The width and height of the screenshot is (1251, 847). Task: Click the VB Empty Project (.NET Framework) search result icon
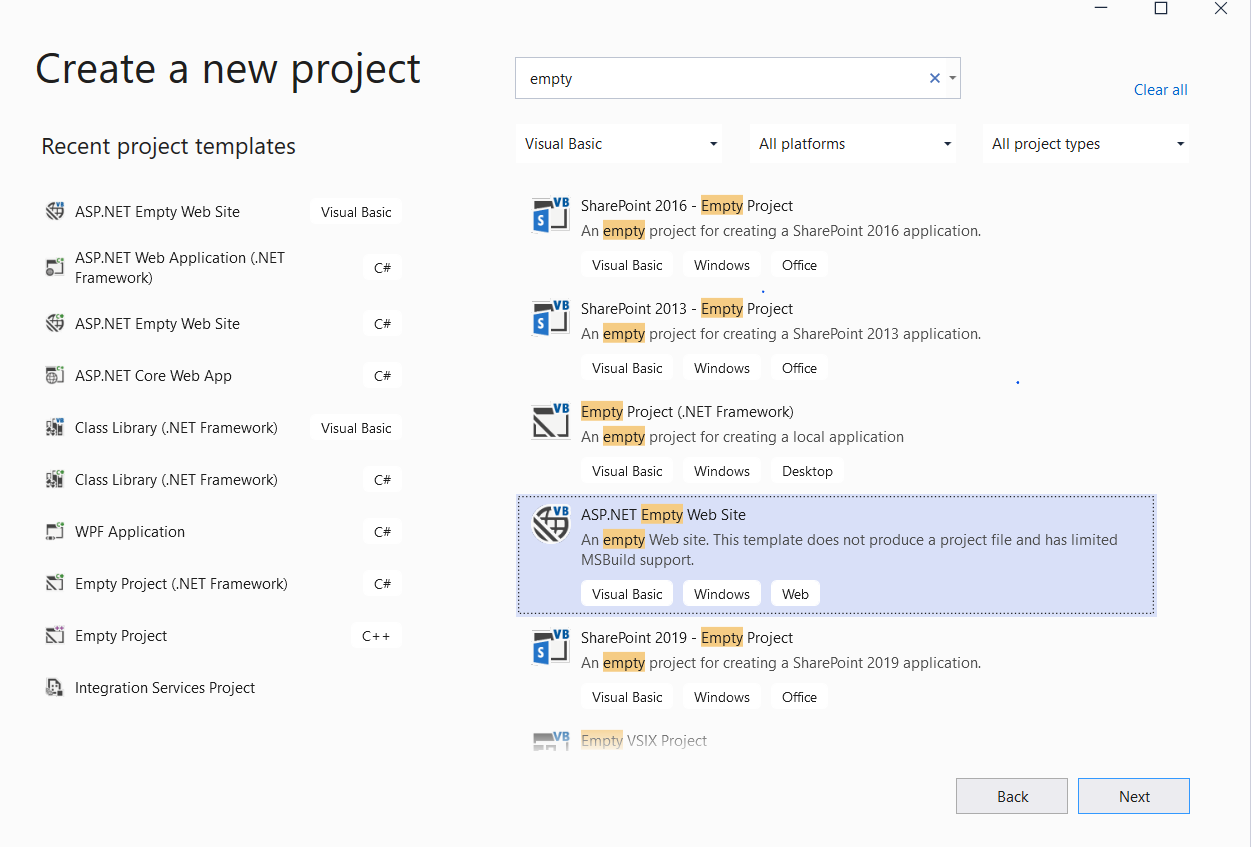click(x=551, y=421)
